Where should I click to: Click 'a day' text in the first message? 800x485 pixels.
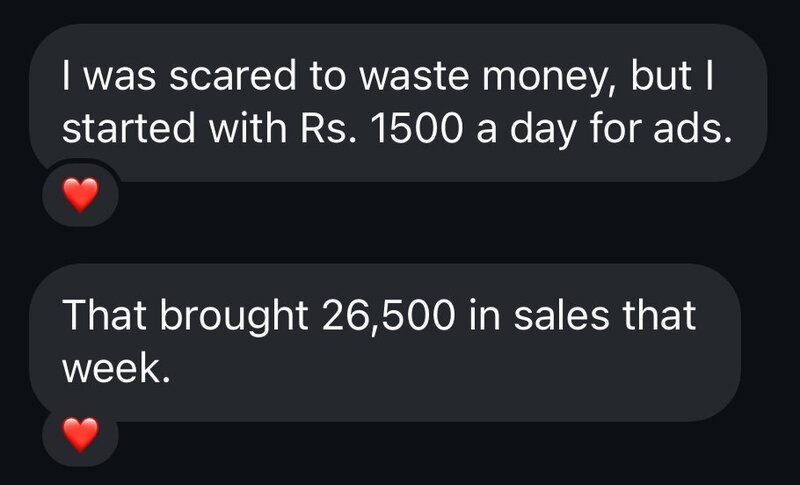[x=518, y=131]
